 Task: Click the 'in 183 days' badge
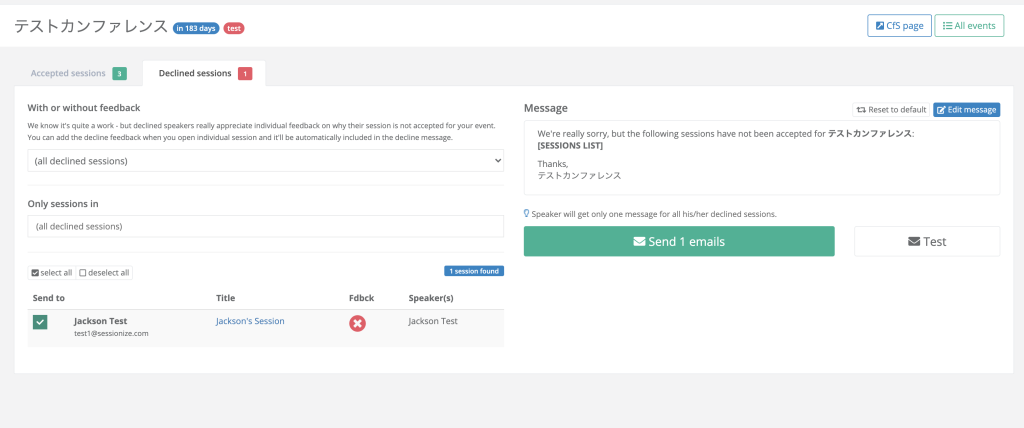(x=195, y=28)
